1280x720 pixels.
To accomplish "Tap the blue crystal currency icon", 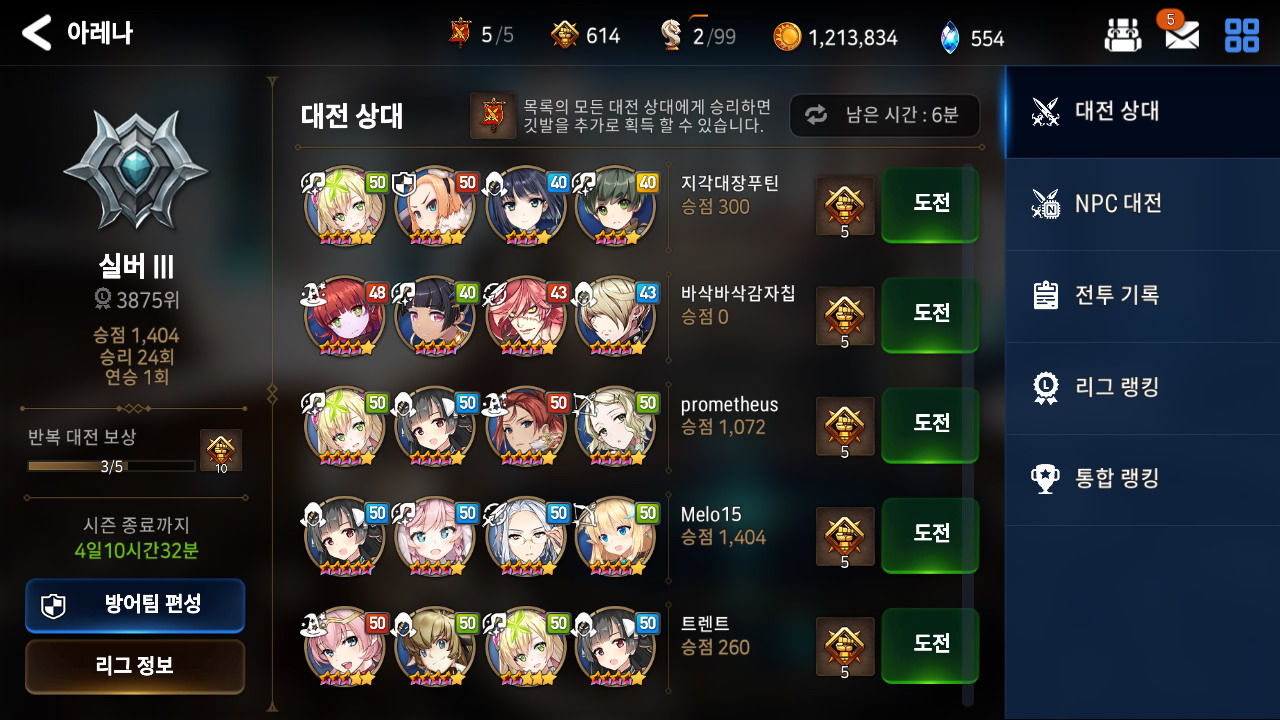I will [x=949, y=37].
